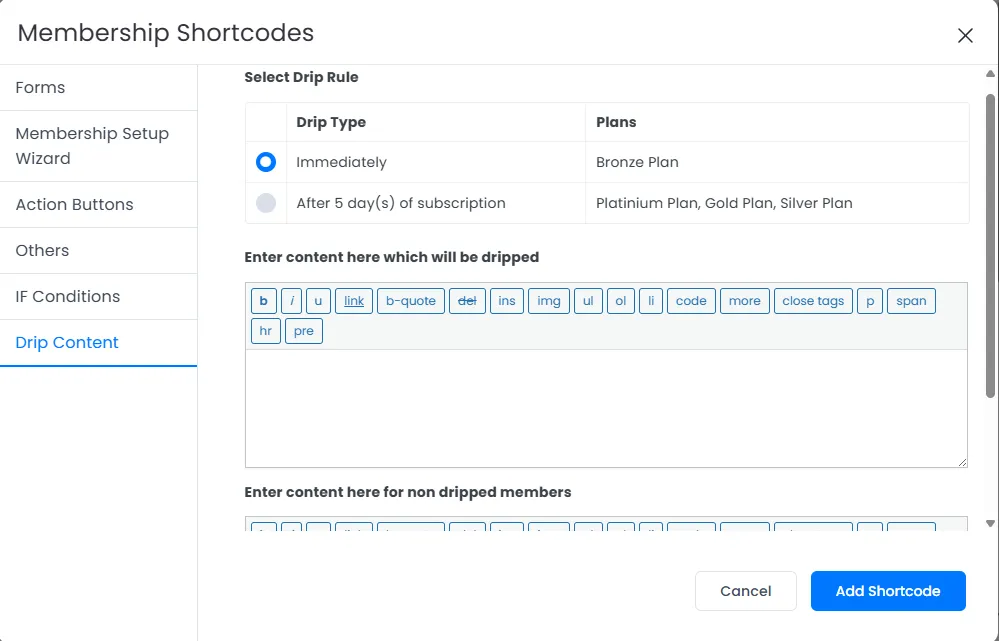The image size is (999, 641).
Task: Insert an unordered list
Action: tap(588, 300)
